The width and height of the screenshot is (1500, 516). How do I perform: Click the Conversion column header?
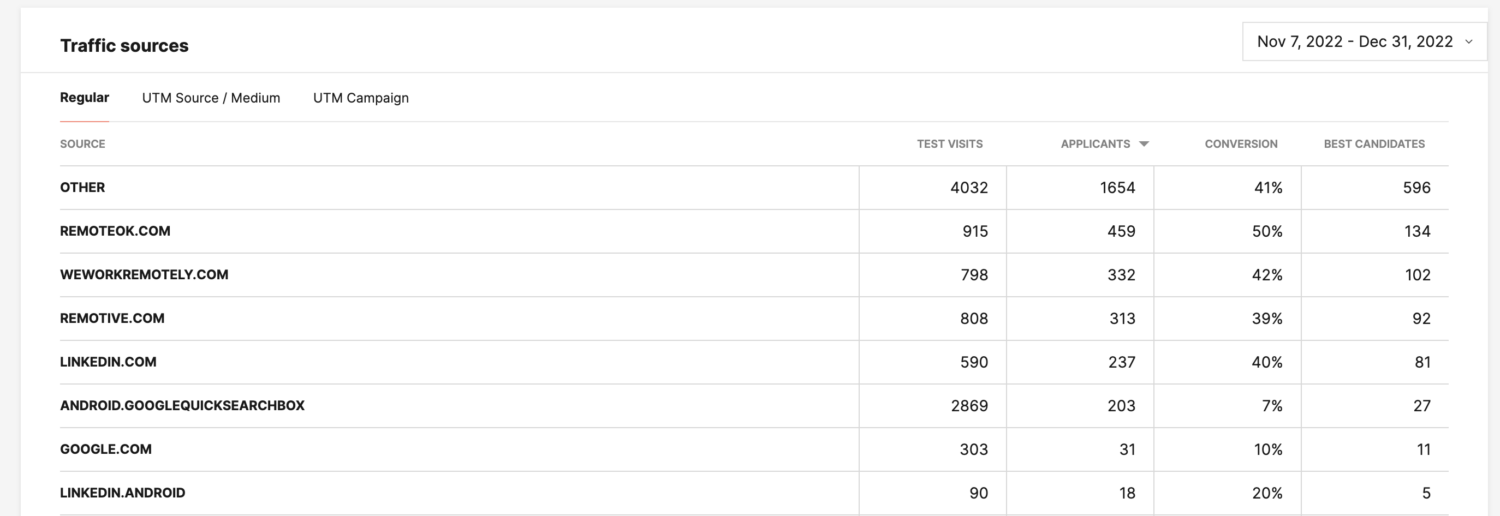pos(1241,144)
